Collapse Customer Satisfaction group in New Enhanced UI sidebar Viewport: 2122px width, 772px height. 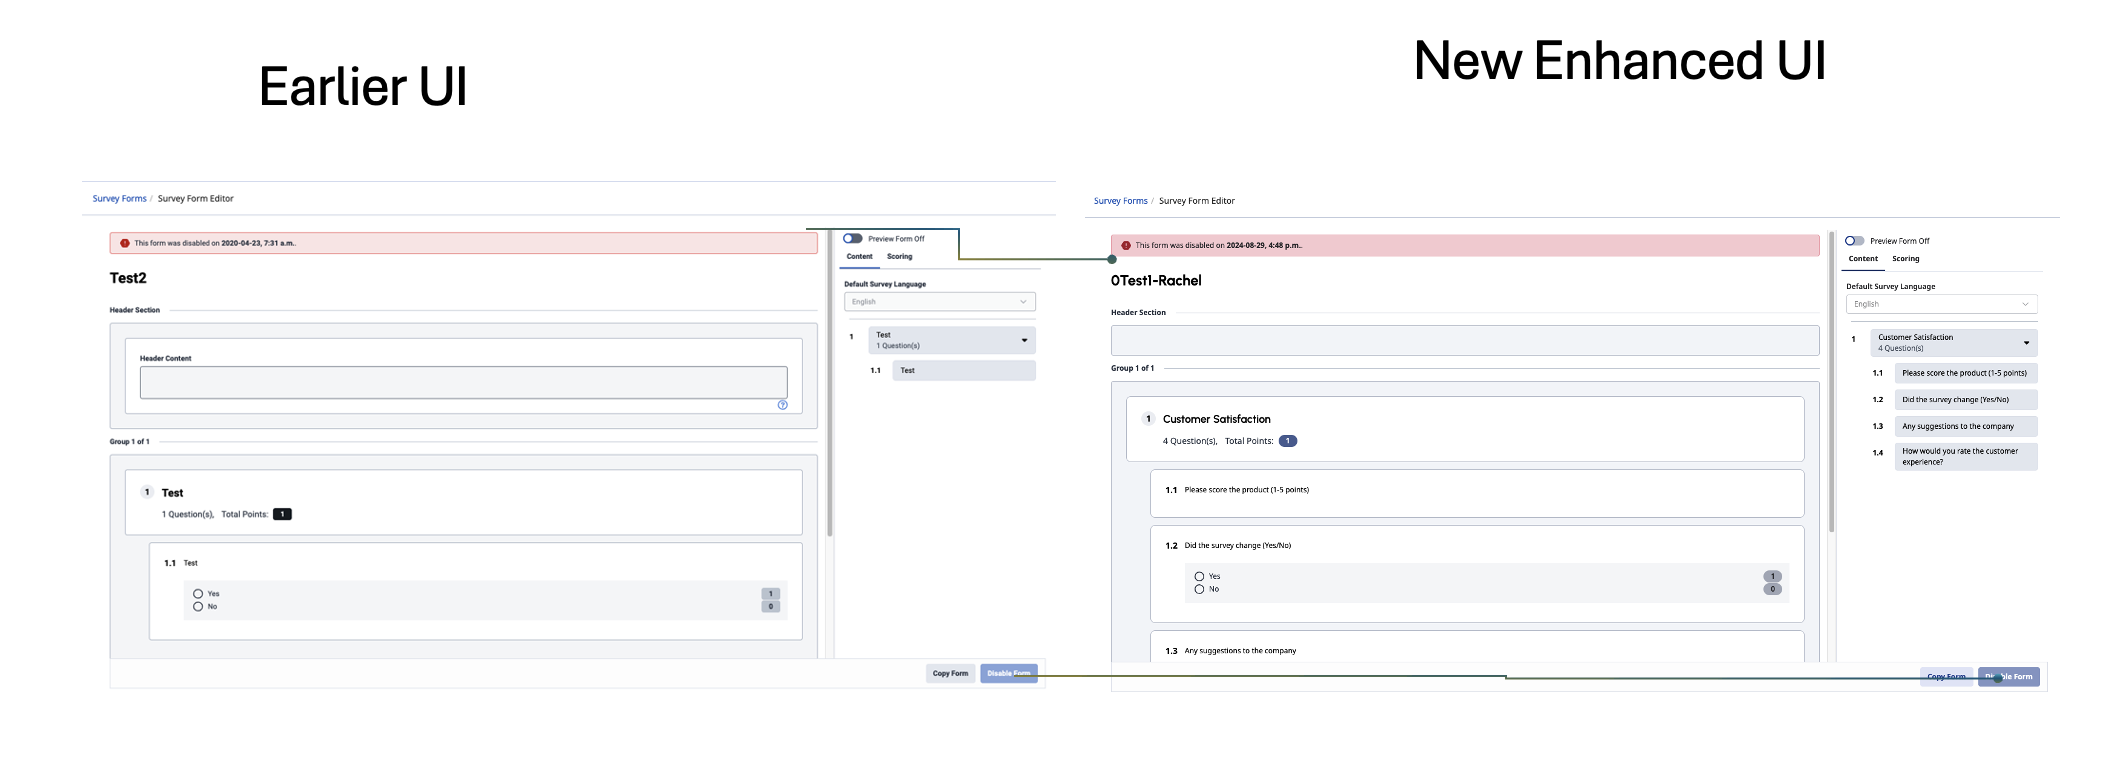coord(2026,343)
